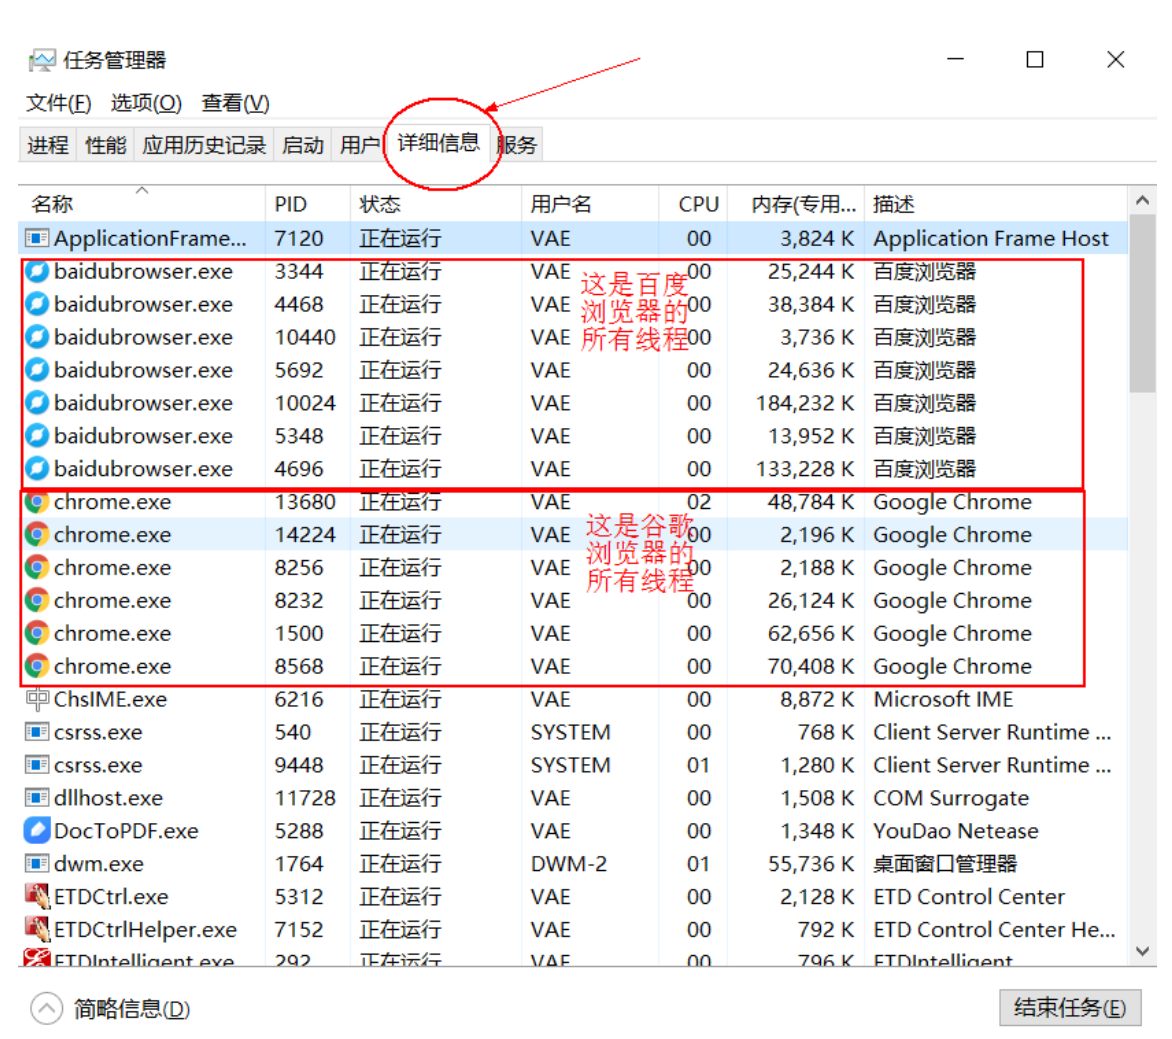Click csrss.exe icon for PID 9448

37,765
